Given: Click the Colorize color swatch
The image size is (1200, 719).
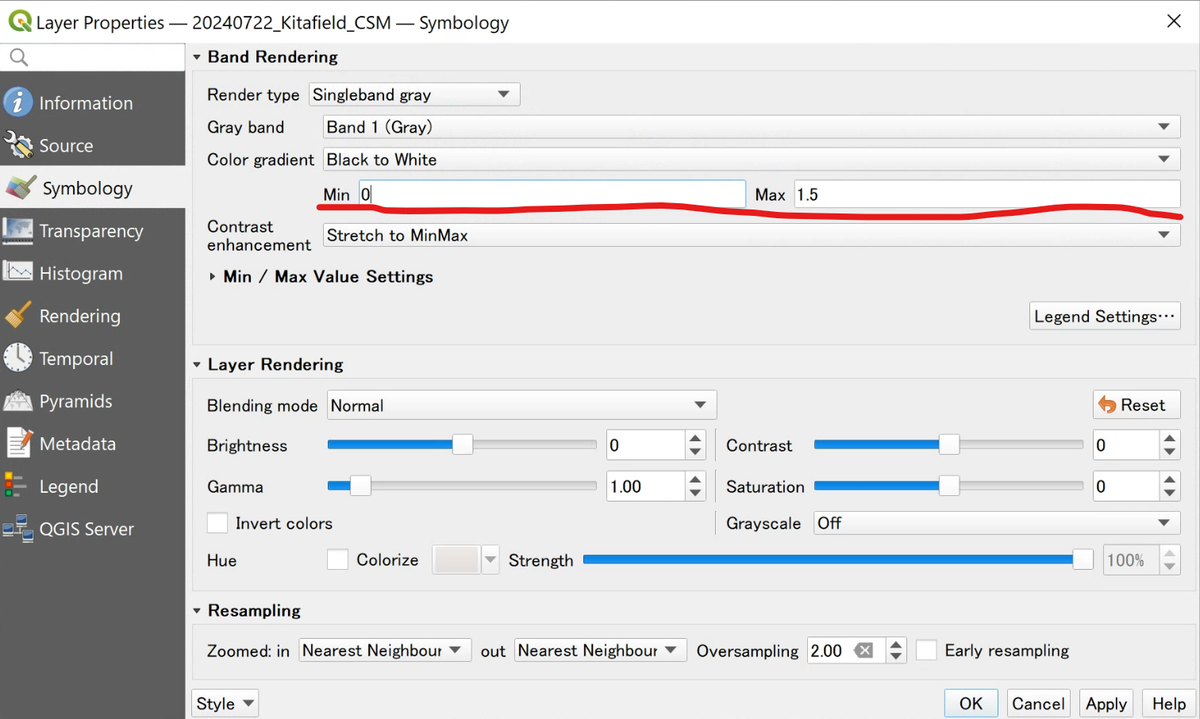Looking at the screenshot, I should (457, 560).
